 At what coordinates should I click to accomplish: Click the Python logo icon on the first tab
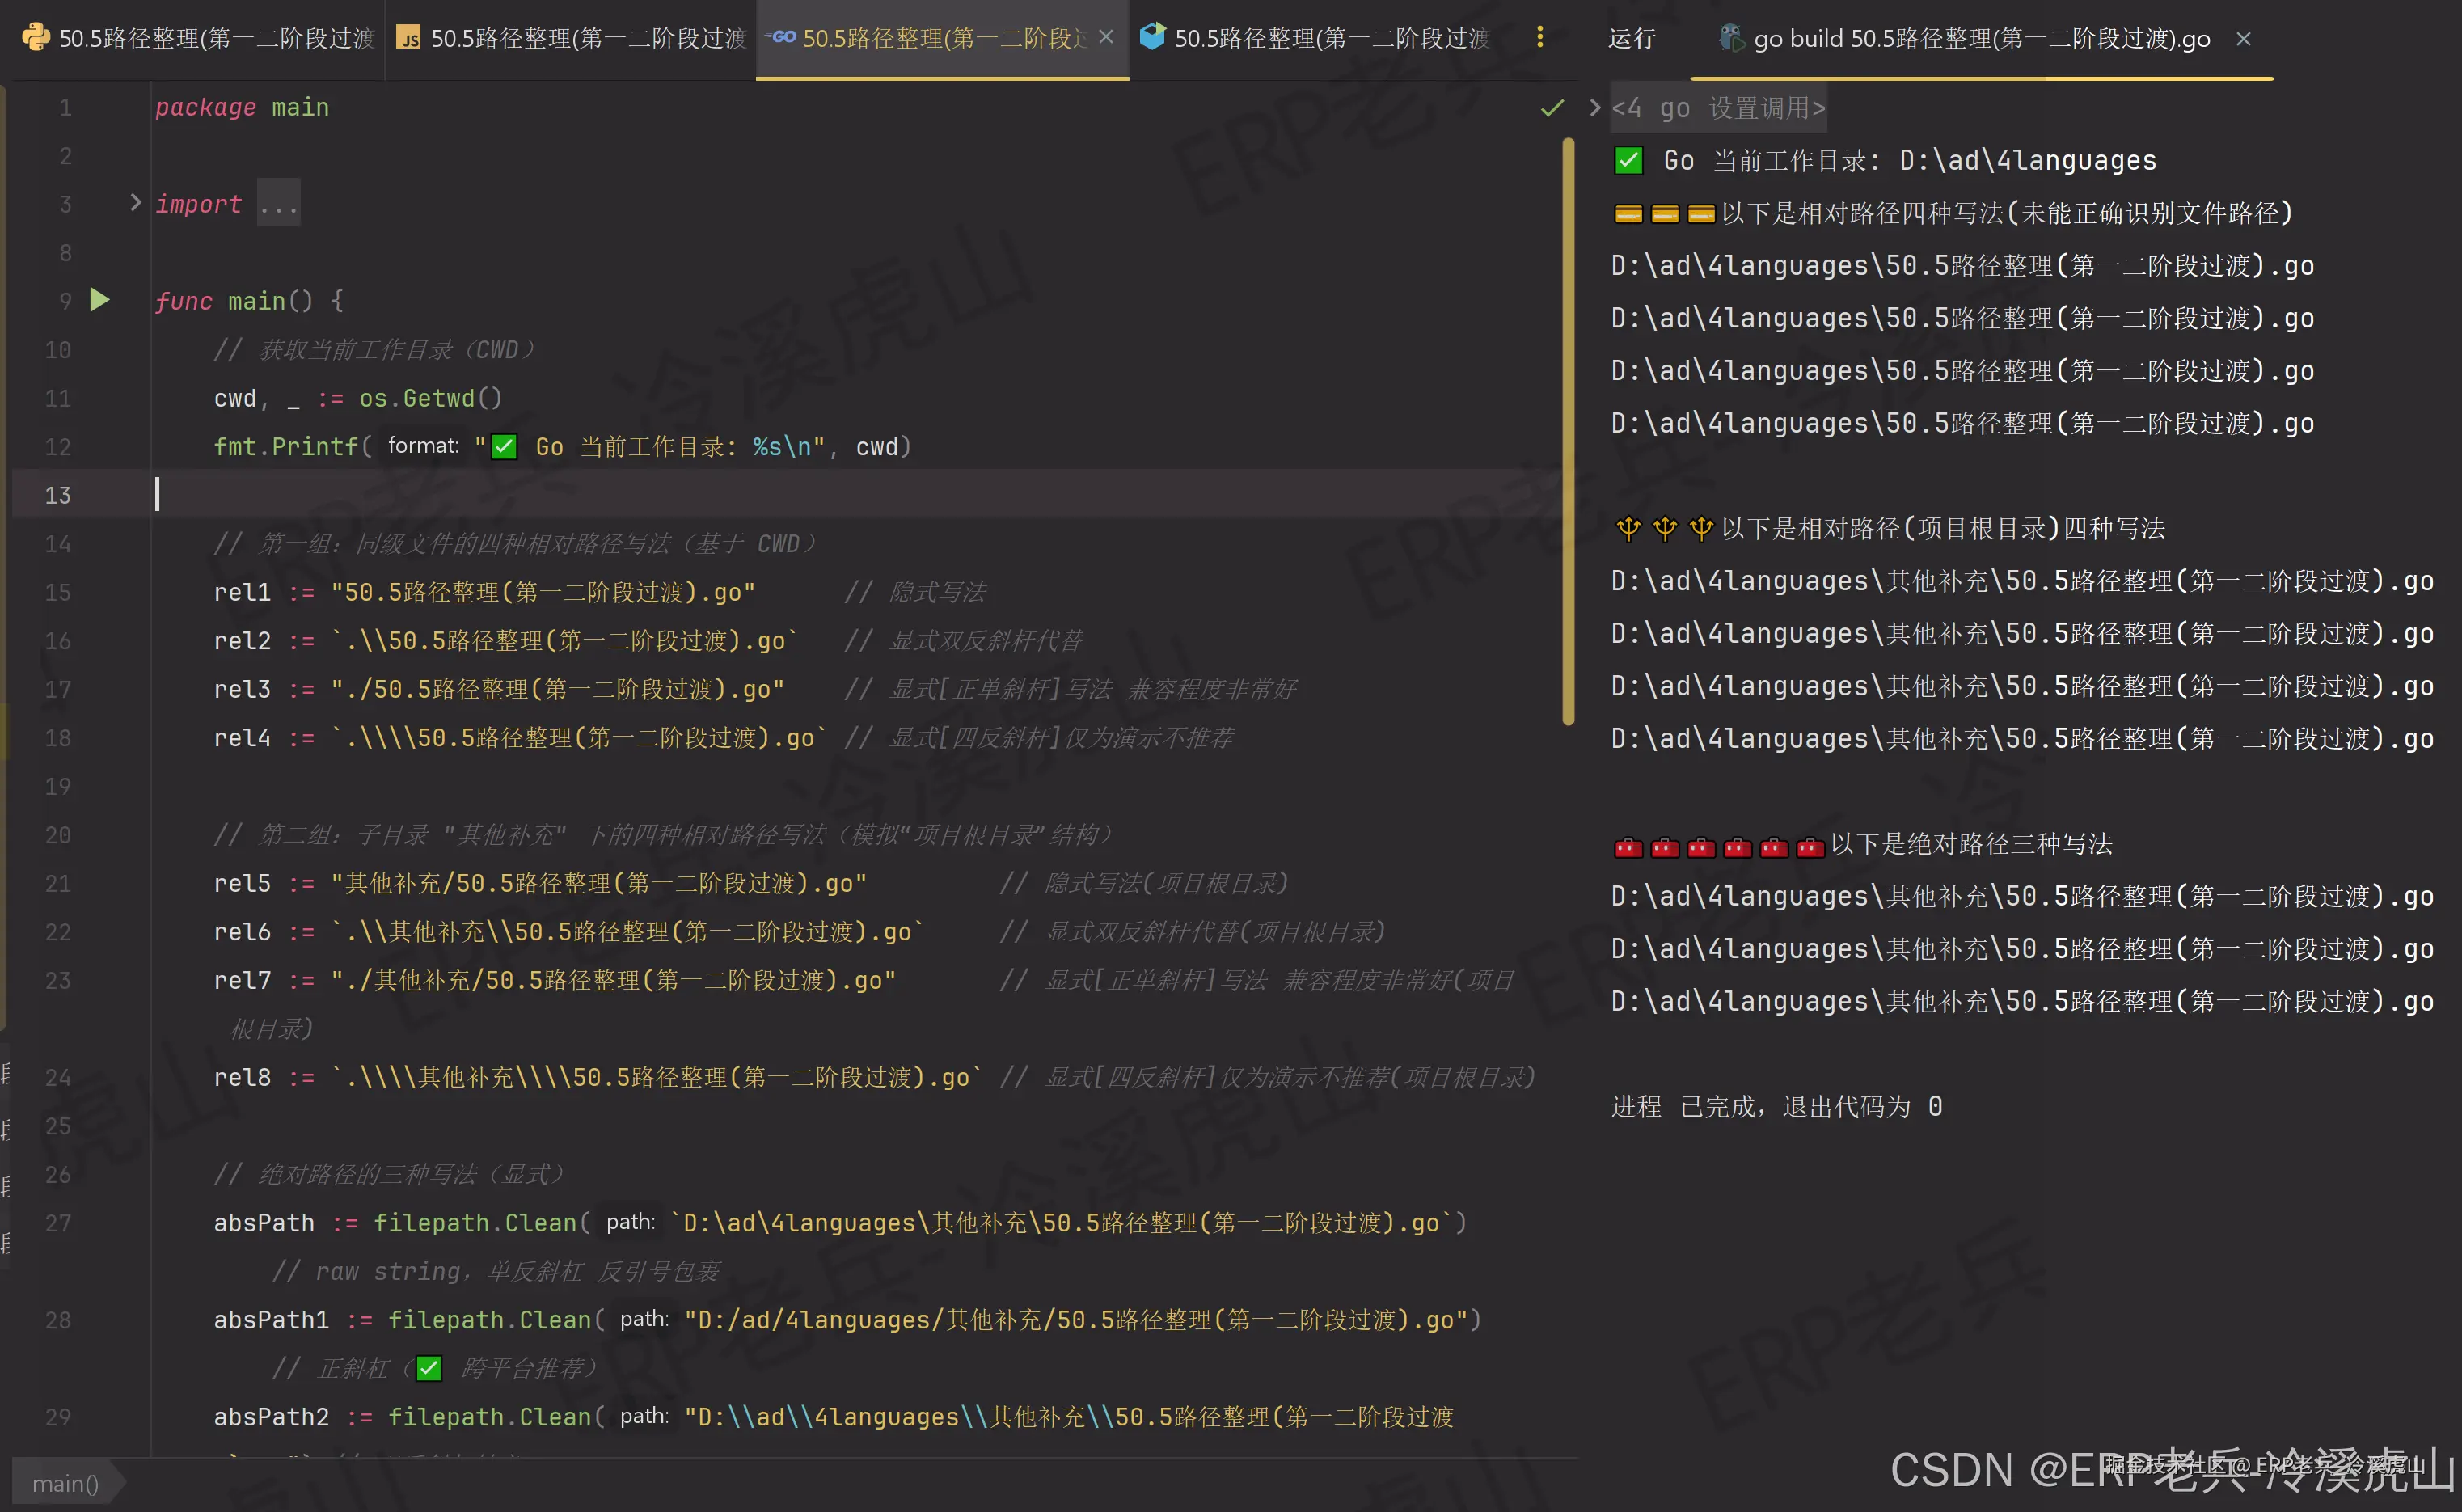pyautogui.click(x=35, y=38)
